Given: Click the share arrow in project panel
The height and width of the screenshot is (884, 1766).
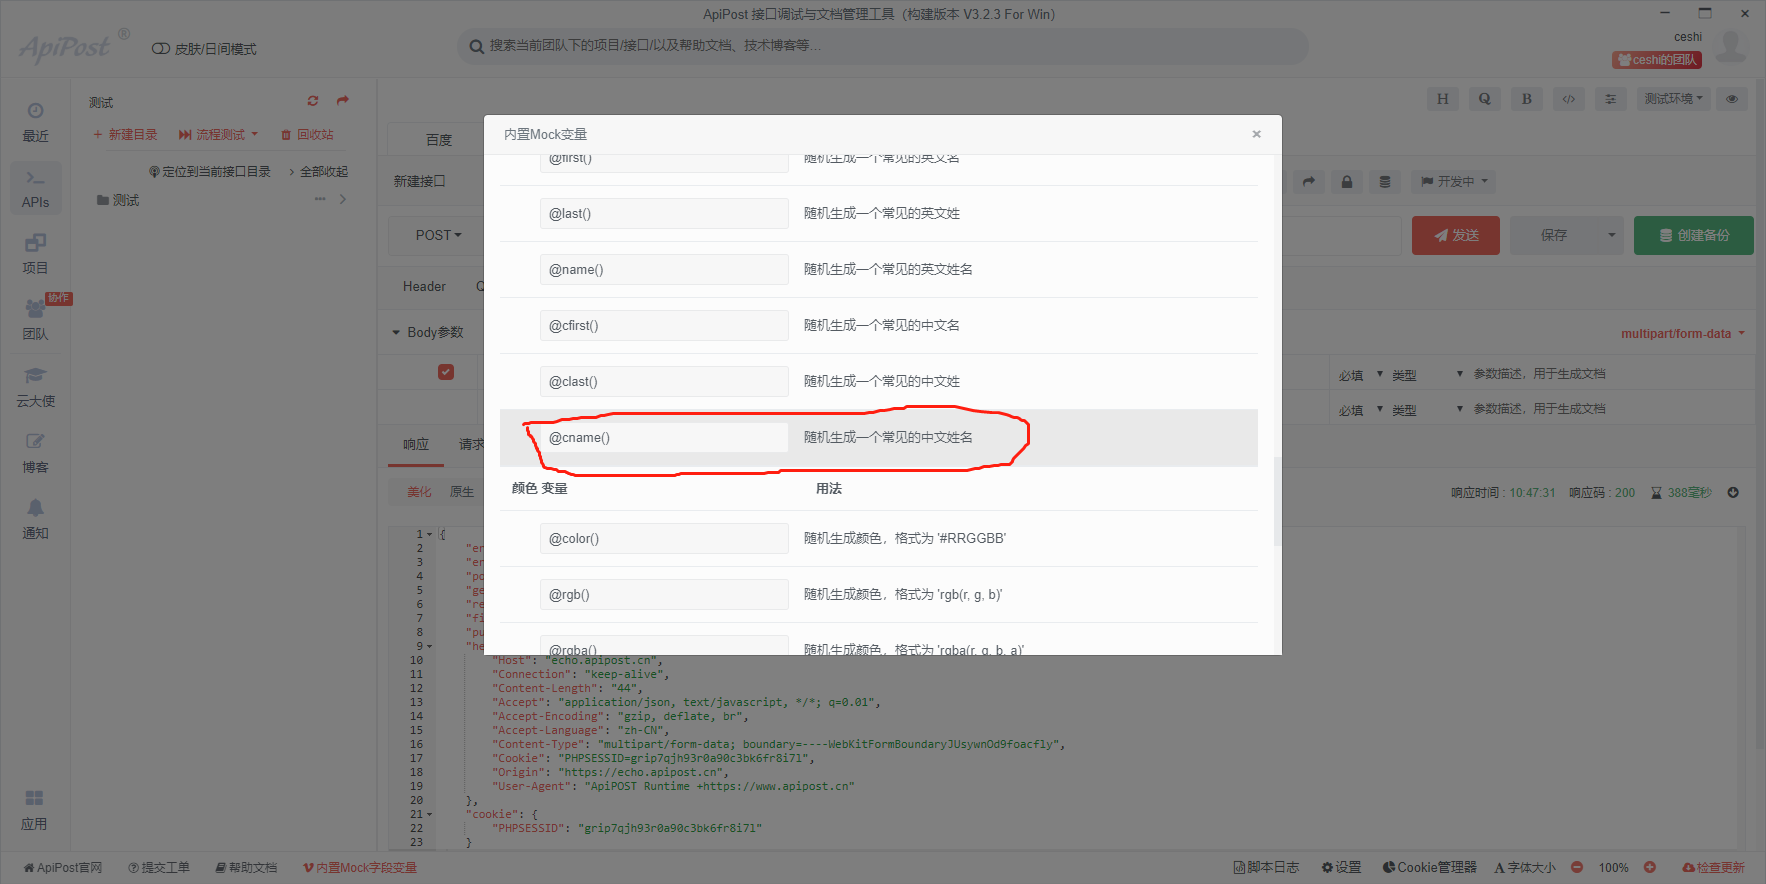Looking at the screenshot, I should (343, 101).
